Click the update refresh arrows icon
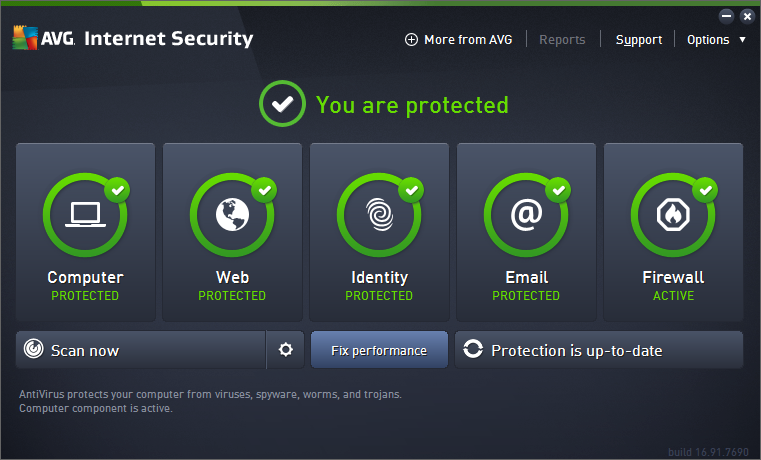The width and height of the screenshot is (761, 460). 473,350
